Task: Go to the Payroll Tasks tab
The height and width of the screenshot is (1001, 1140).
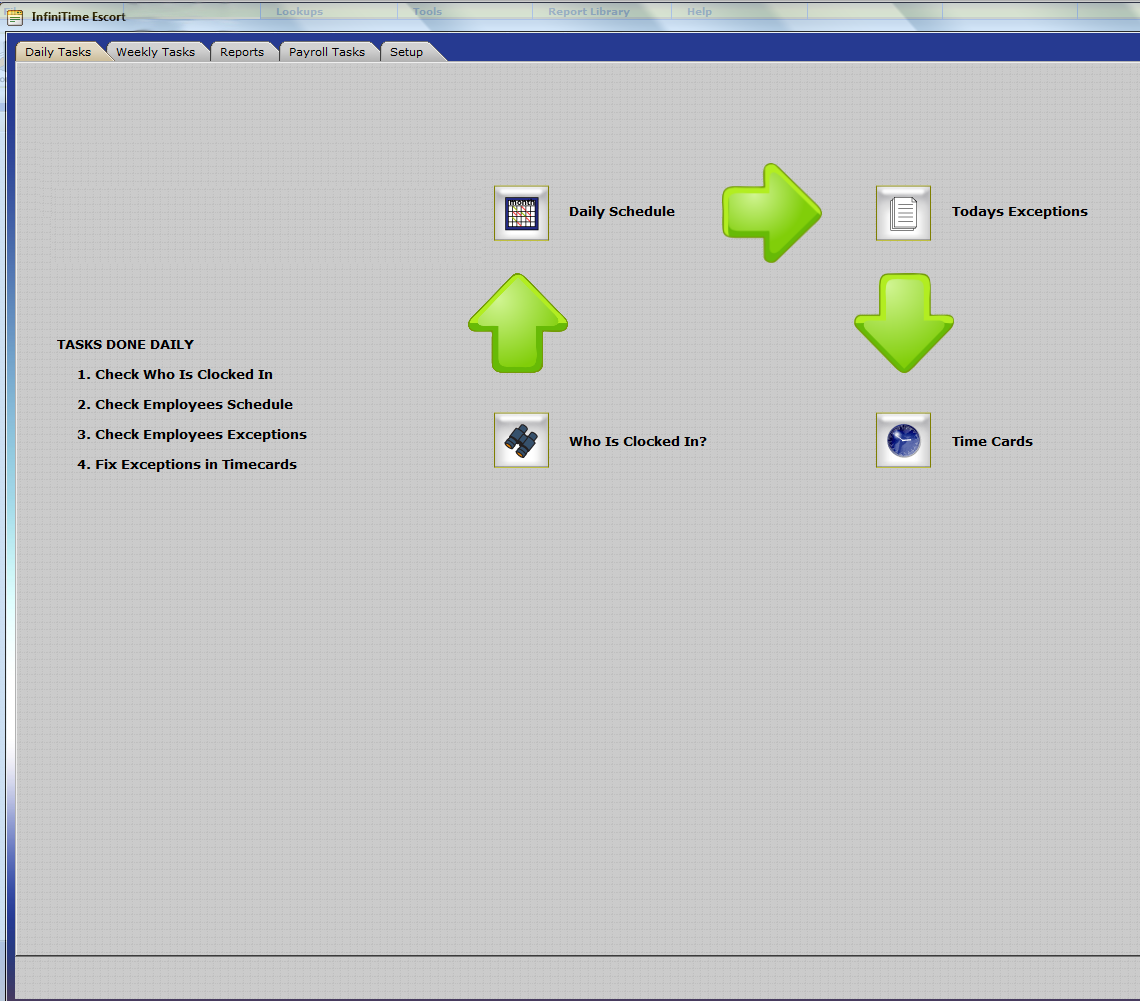Action: coord(327,52)
